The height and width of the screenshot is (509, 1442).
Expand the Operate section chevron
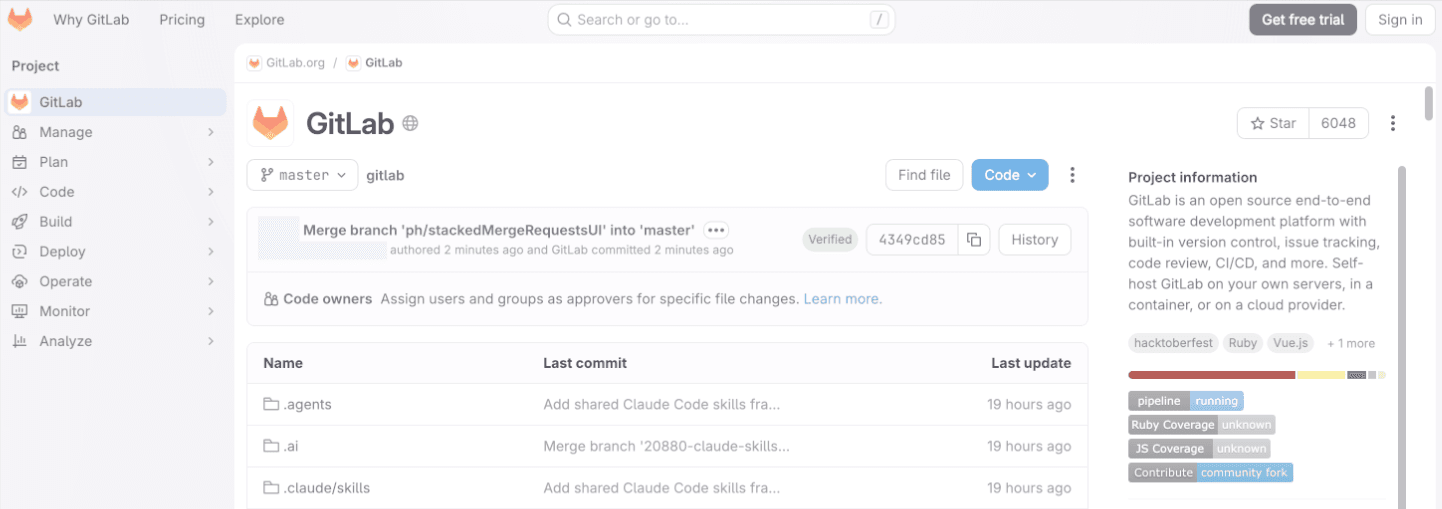click(x=211, y=282)
